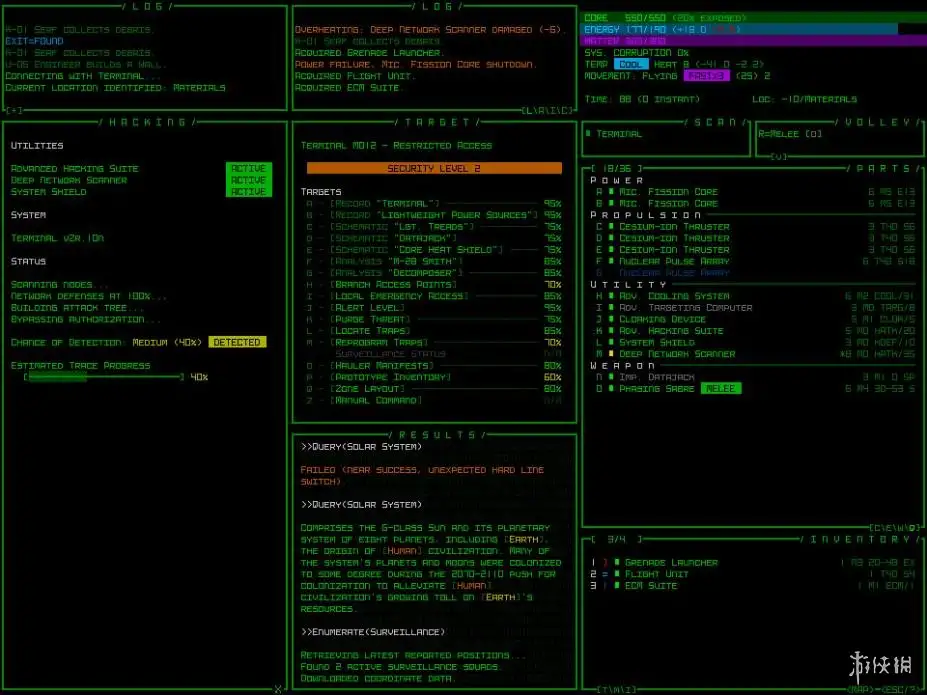Click the EXIT=FOUND log line
The image size is (927, 695).
tap(34, 41)
